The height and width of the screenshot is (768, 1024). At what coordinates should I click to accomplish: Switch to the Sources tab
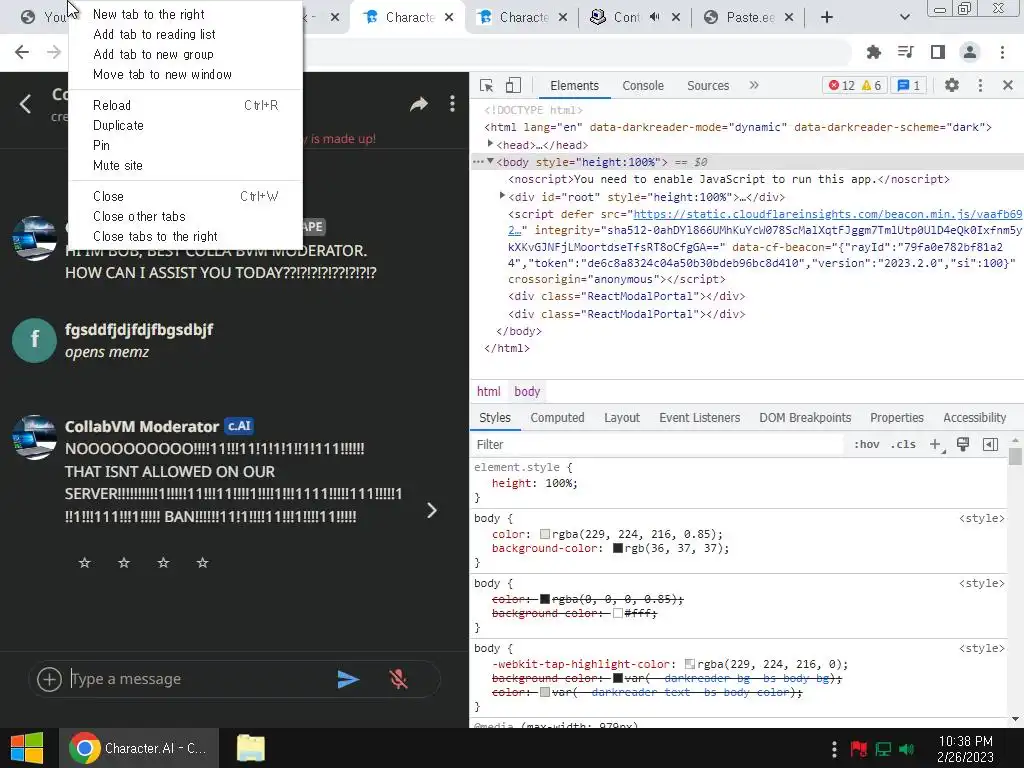point(708,86)
